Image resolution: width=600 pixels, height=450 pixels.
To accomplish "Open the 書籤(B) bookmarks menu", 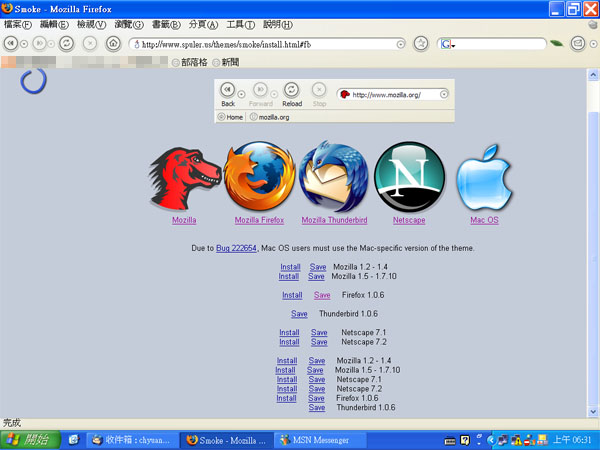I will (166, 24).
